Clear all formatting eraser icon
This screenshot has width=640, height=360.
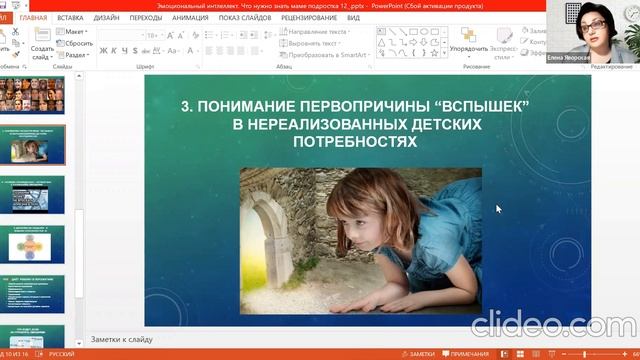point(196,36)
